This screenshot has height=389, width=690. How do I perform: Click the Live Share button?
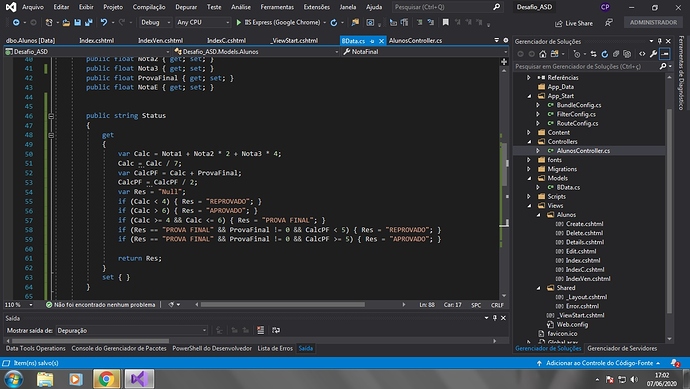(x=574, y=23)
